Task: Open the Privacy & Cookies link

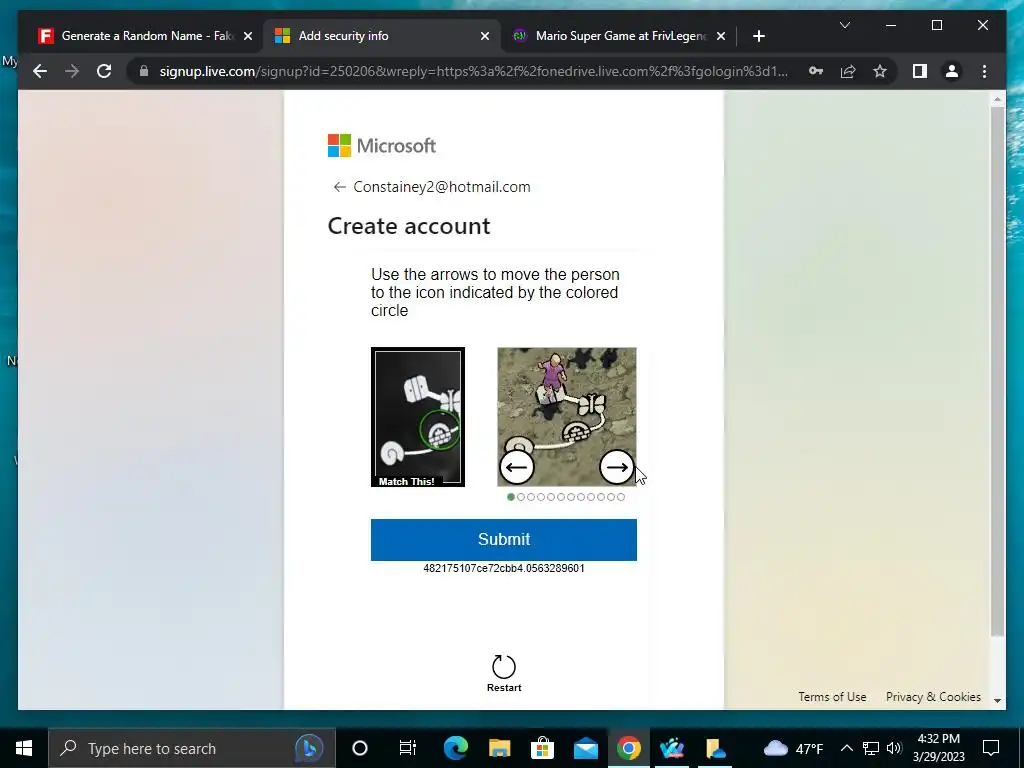Action: (933, 697)
